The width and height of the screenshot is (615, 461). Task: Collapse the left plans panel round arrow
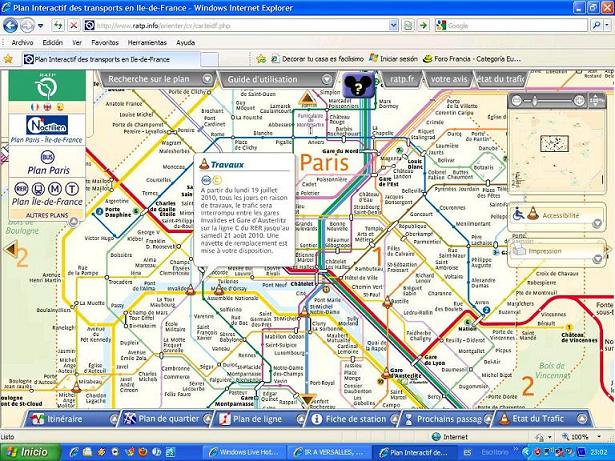pos(73,222)
